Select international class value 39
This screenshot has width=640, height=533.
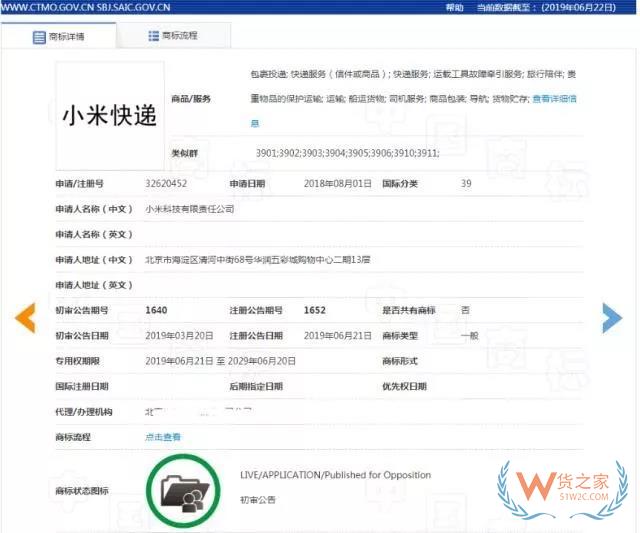(x=466, y=184)
